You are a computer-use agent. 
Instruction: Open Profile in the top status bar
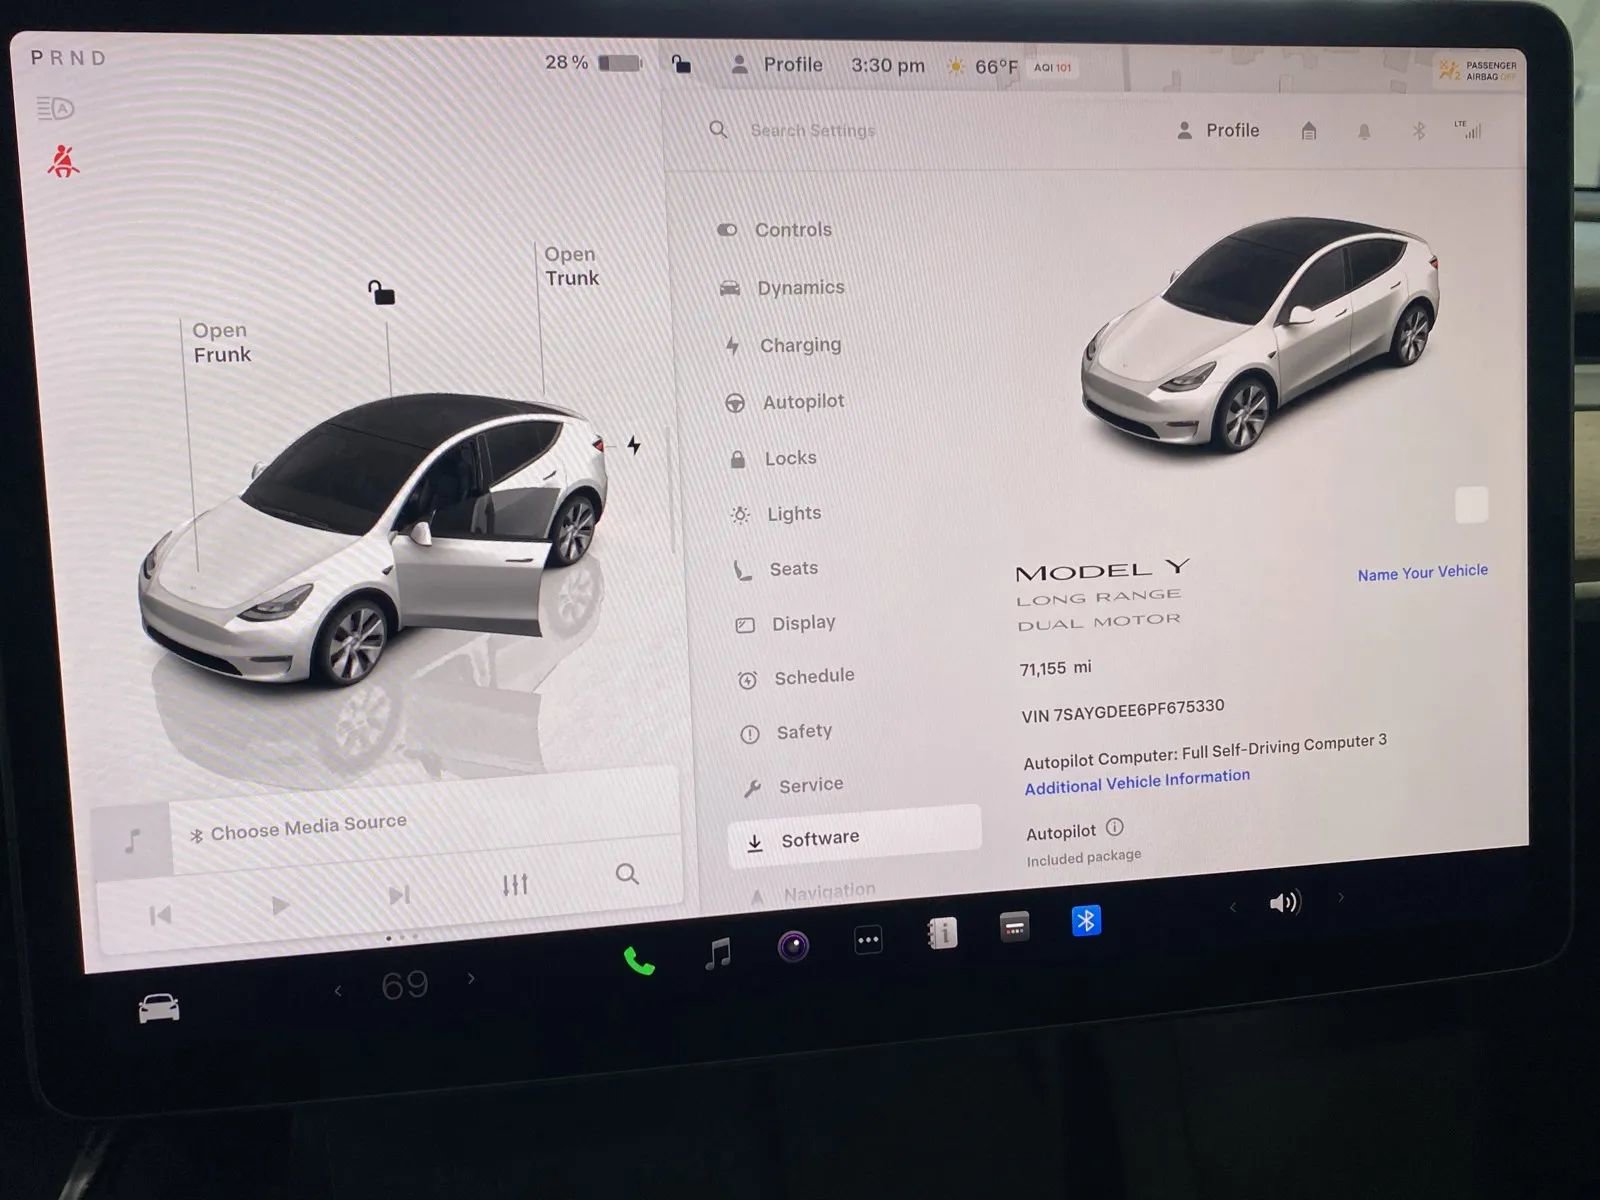click(777, 65)
